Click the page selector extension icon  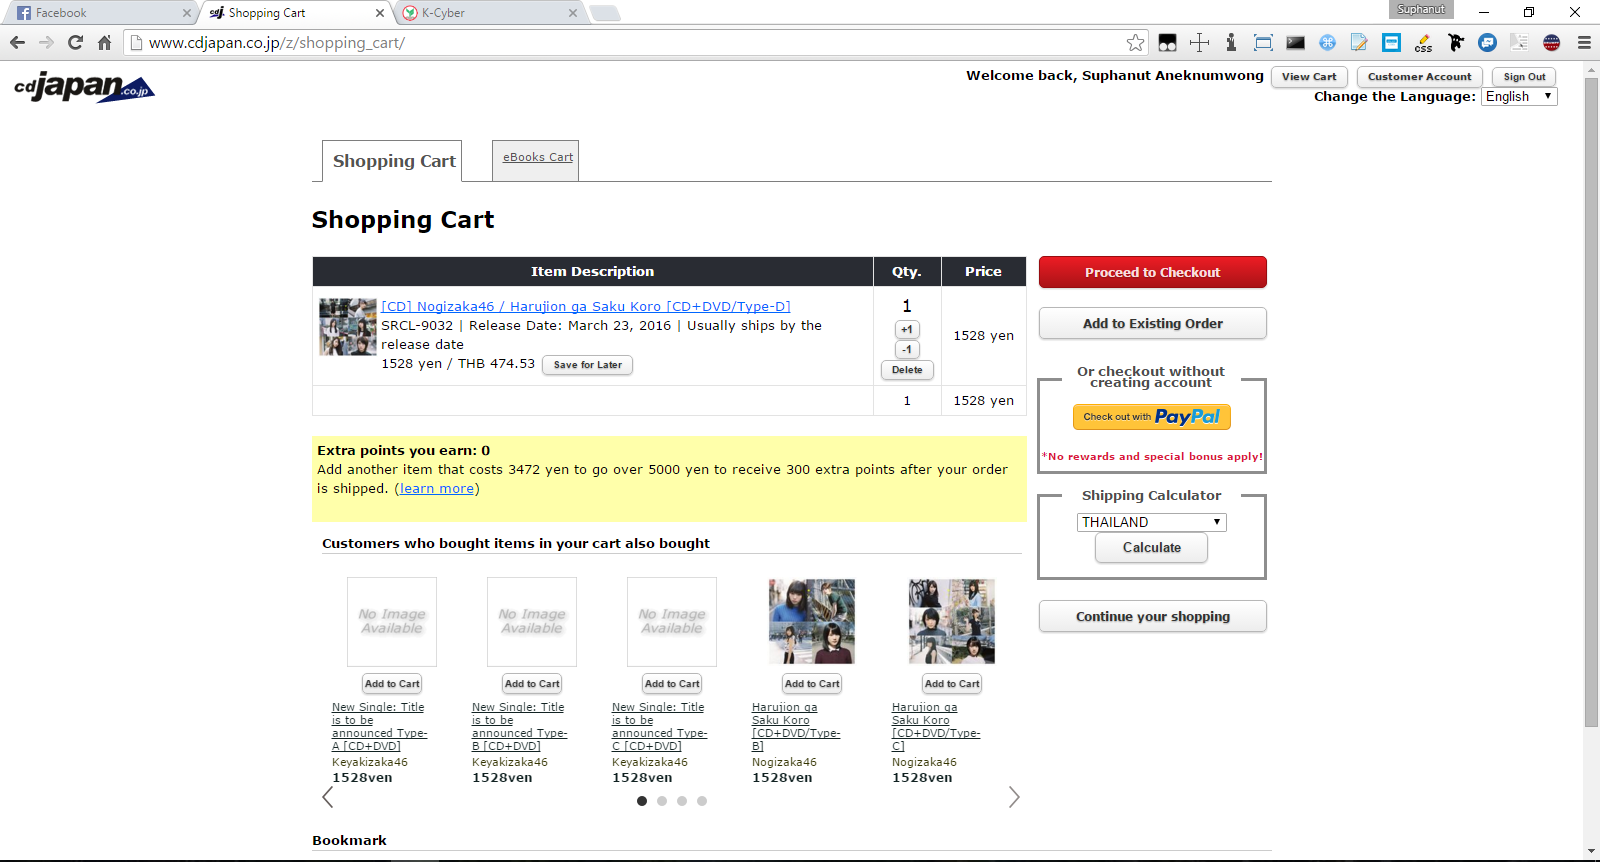coord(1519,42)
